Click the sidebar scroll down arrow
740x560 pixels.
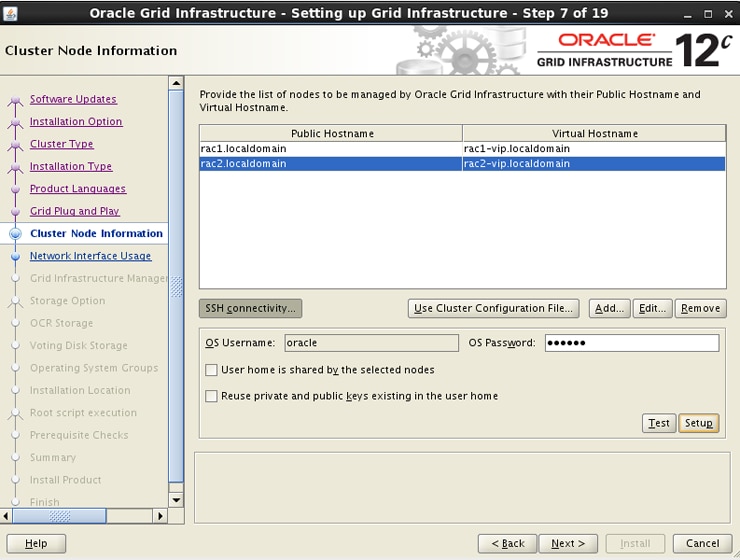click(x=176, y=500)
